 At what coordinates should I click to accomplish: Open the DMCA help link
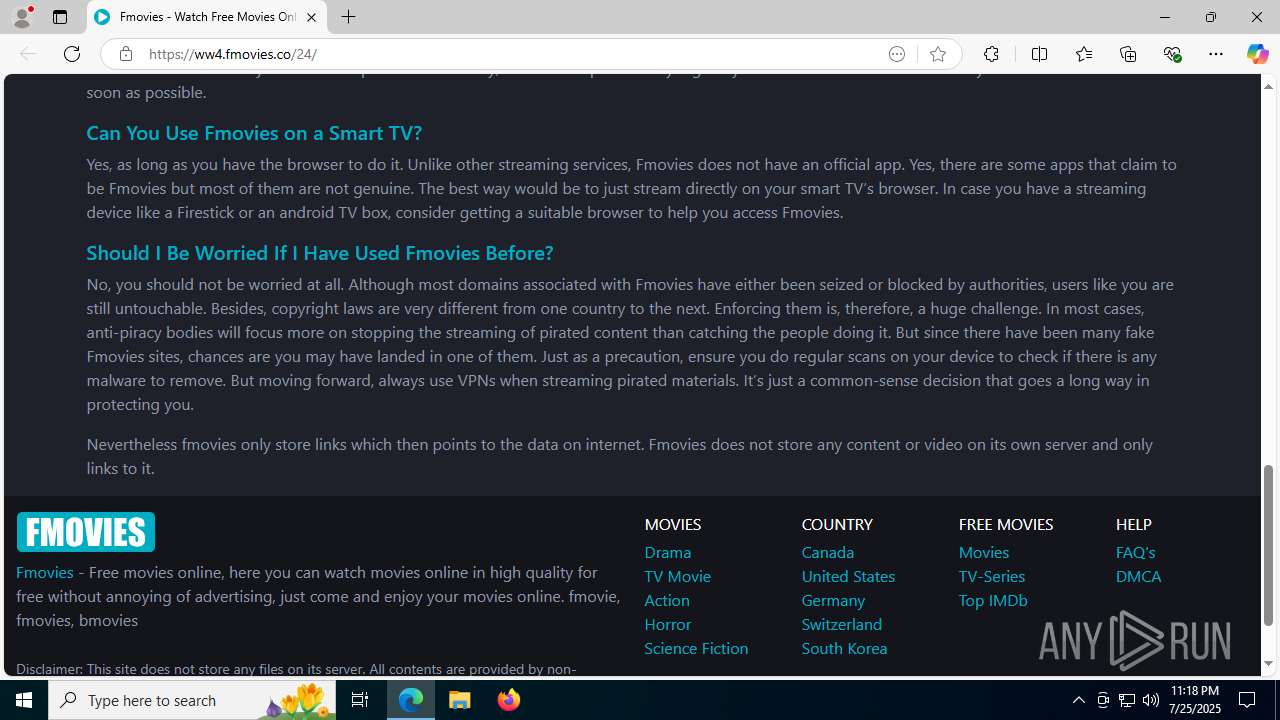(x=1139, y=576)
